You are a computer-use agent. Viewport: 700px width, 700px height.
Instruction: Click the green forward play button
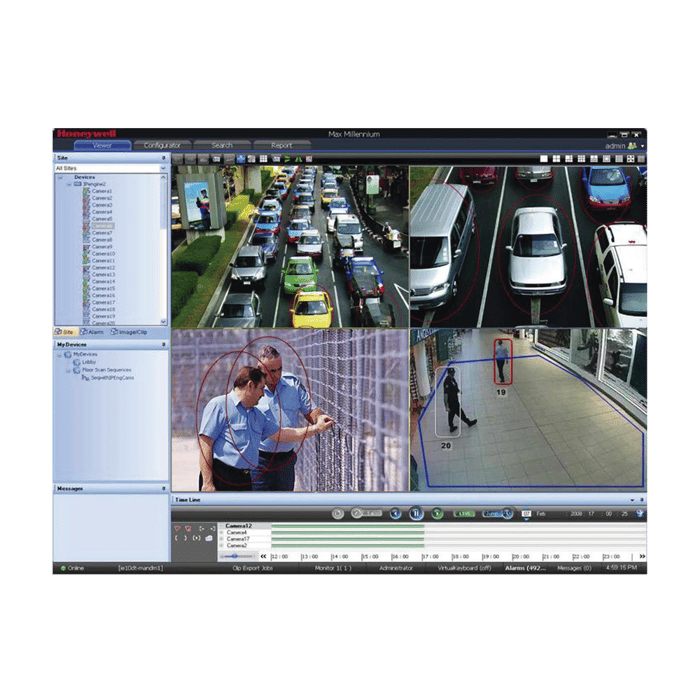(x=437, y=514)
